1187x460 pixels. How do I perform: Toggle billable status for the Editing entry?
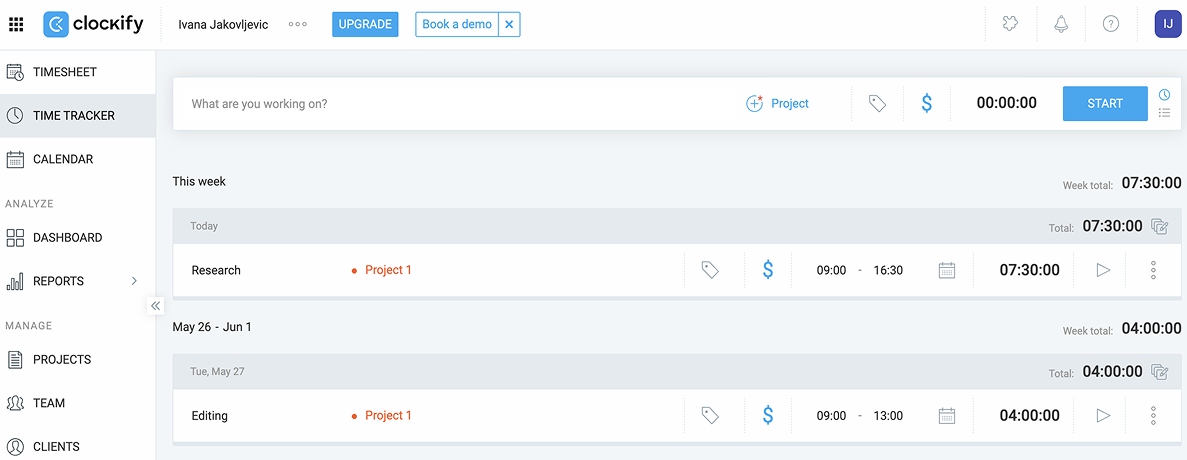(x=768, y=416)
